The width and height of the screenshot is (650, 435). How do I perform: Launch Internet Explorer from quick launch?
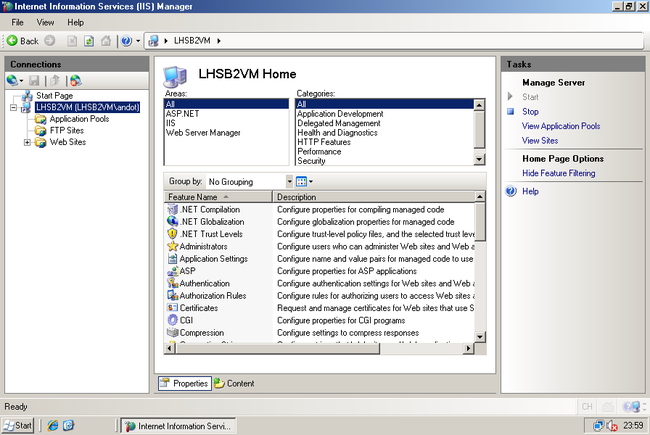click(53, 425)
